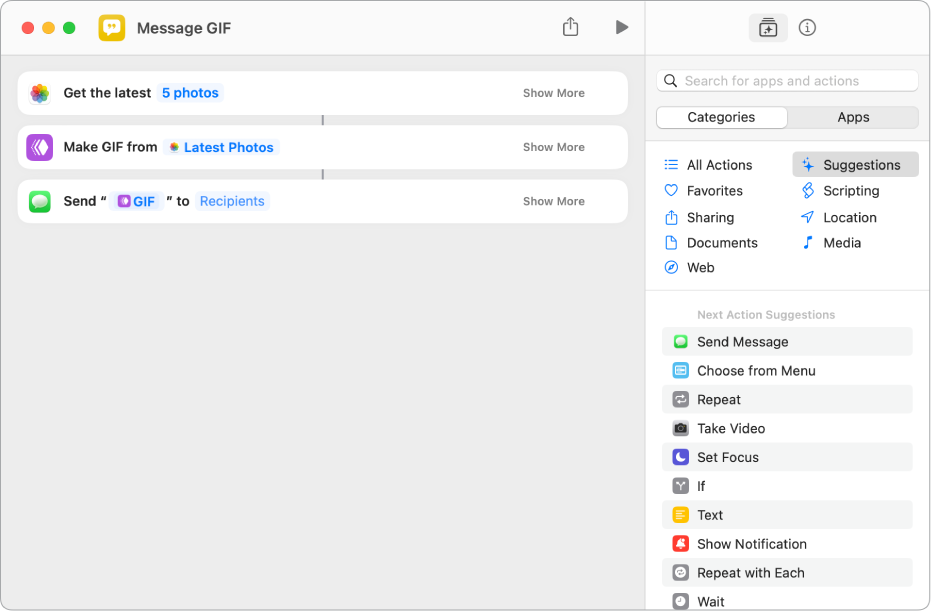Click the Recipients field in the Send action
This screenshot has height=612, width=932.
[232, 201]
